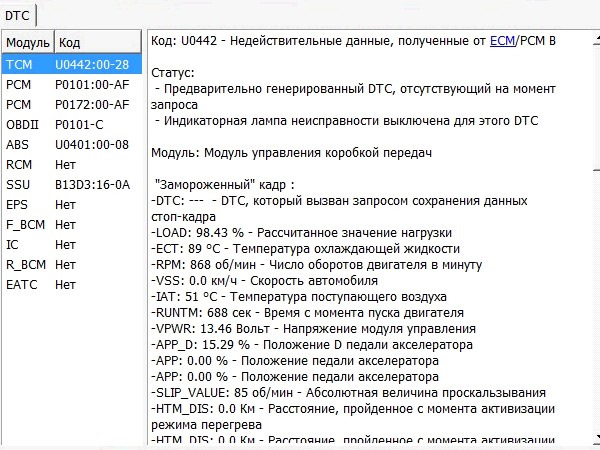Select the R_BCM module row

point(72,265)
